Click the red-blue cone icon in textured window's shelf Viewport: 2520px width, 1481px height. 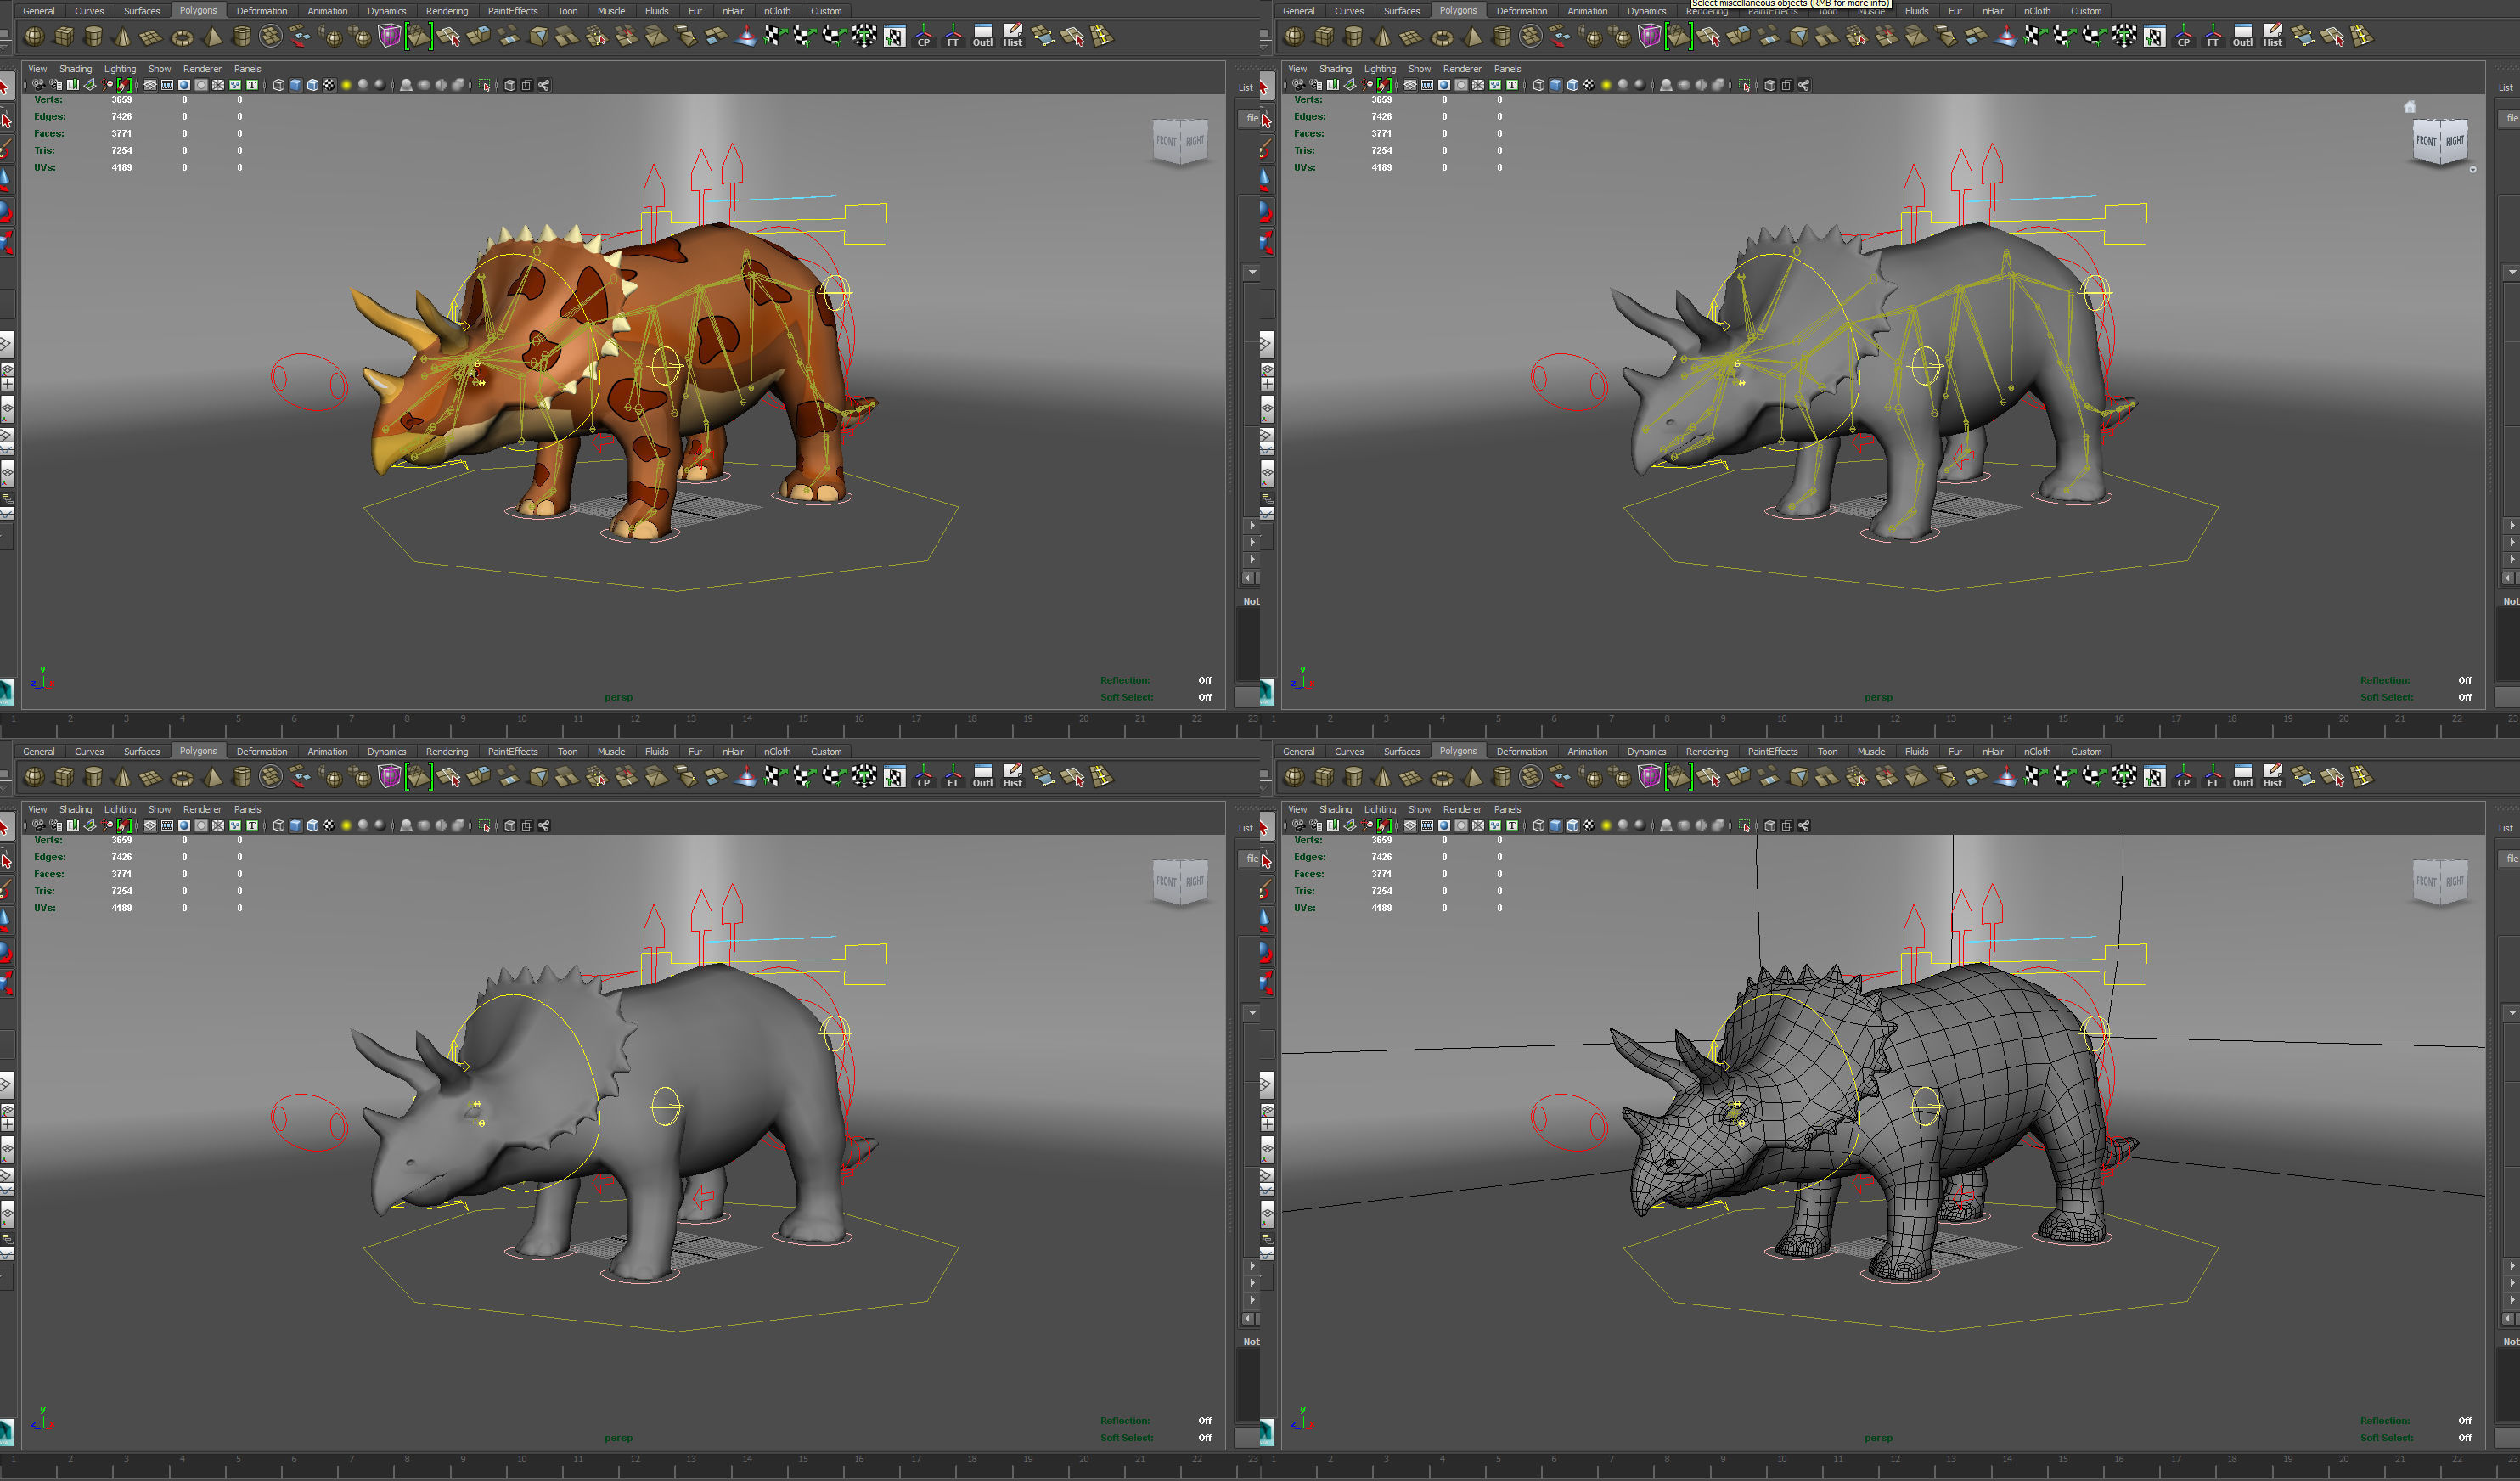click(746, 37)
